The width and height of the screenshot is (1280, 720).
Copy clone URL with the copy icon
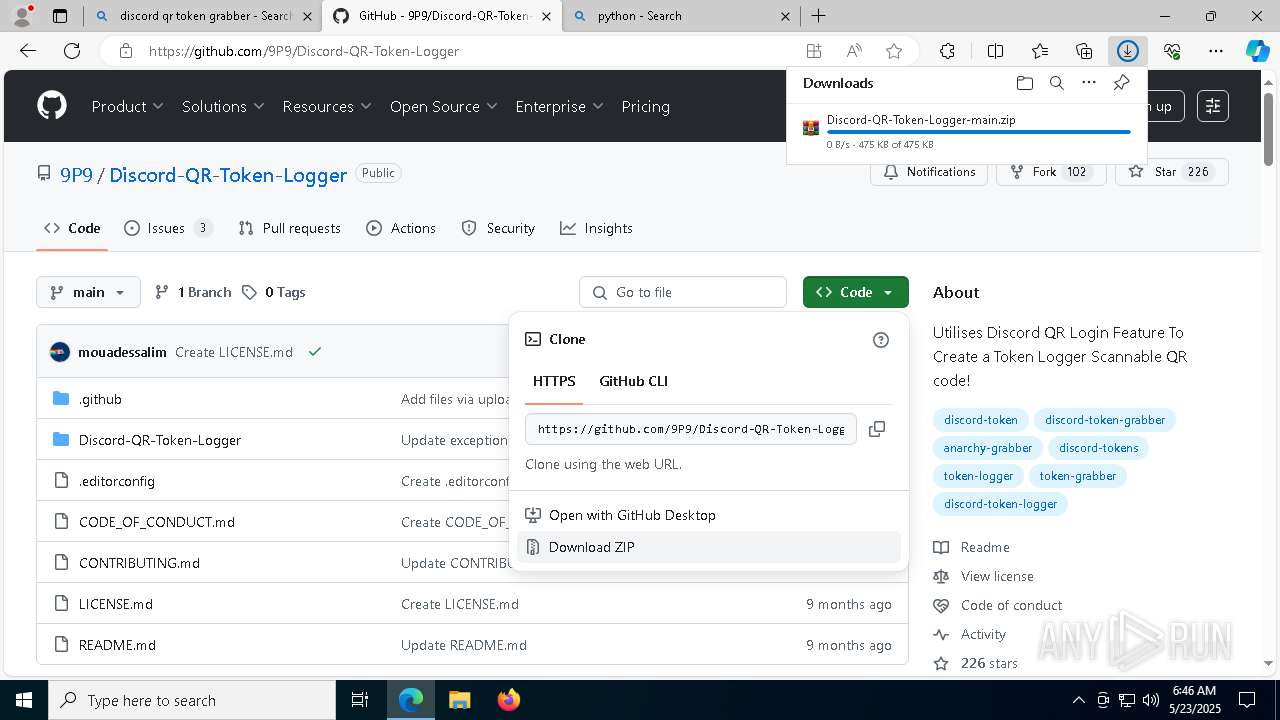877,429
